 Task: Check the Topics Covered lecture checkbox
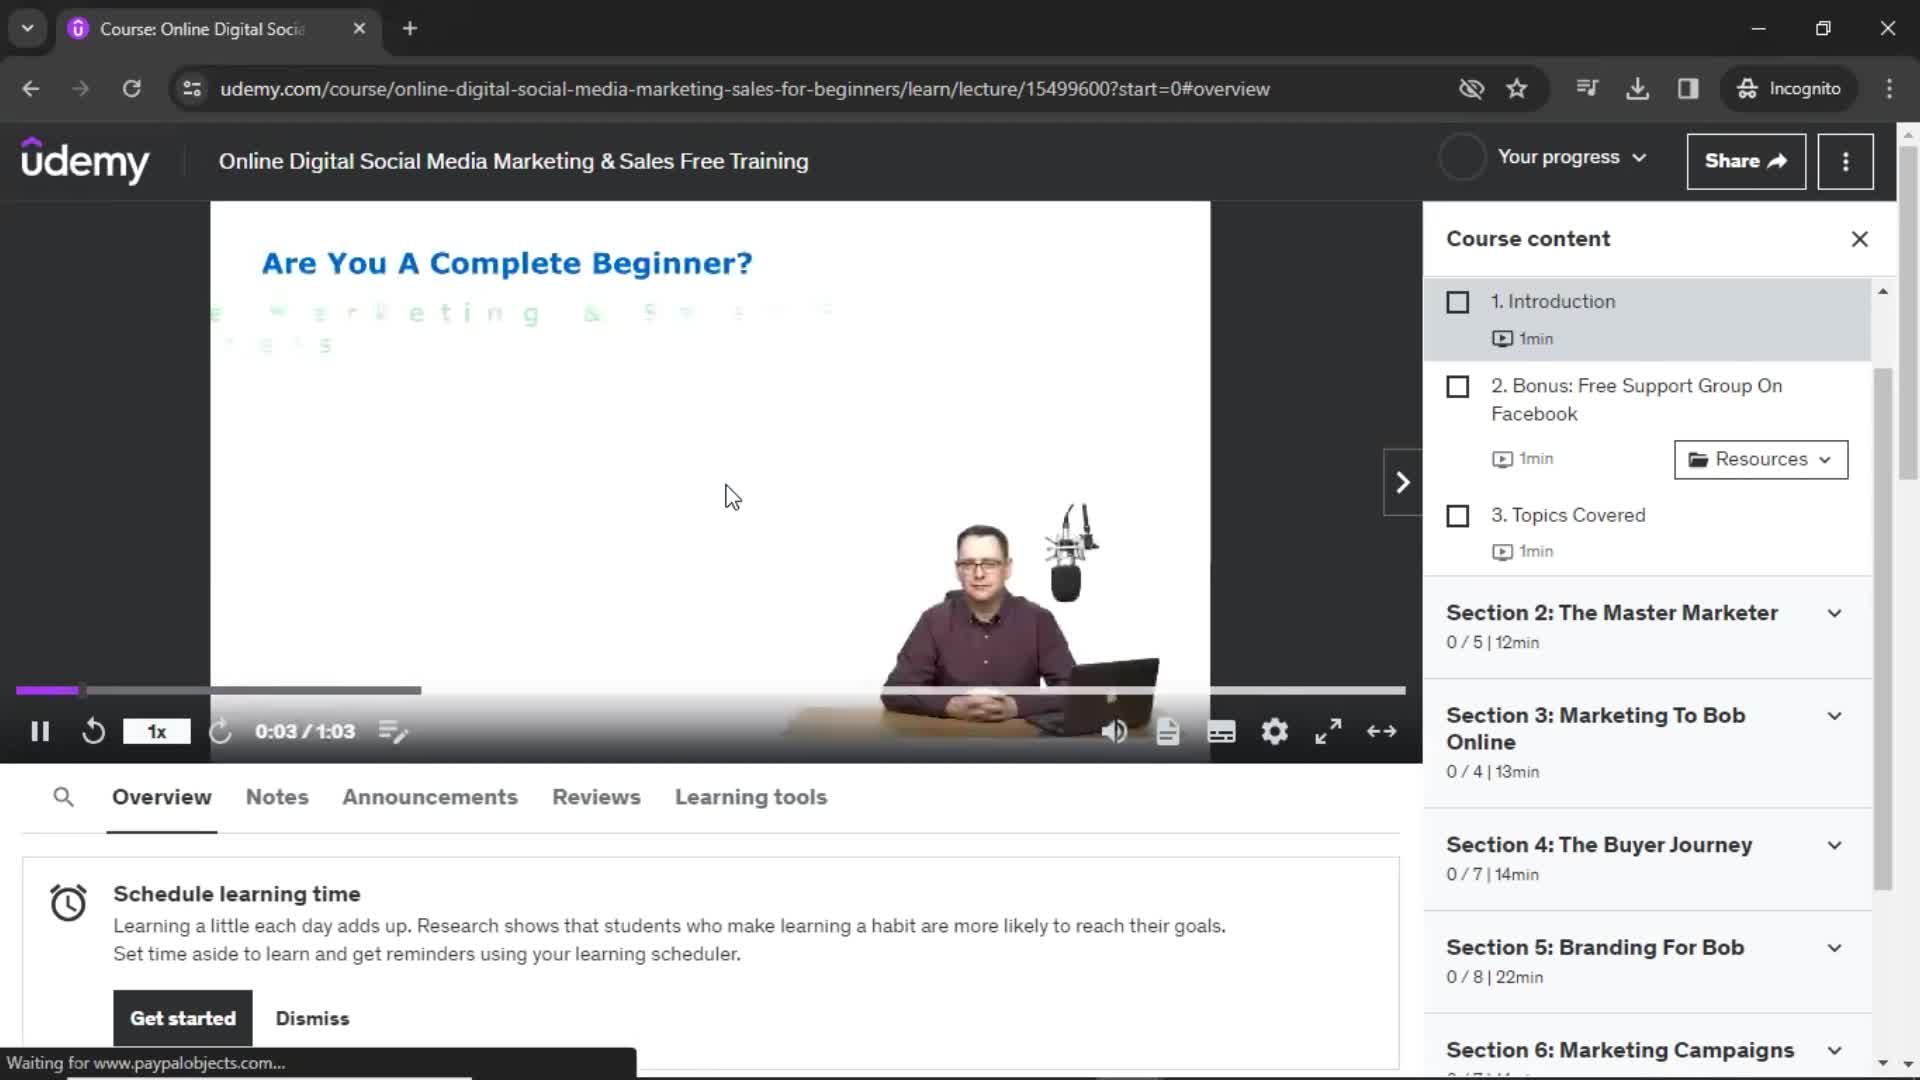click(x=1458, y=514)
